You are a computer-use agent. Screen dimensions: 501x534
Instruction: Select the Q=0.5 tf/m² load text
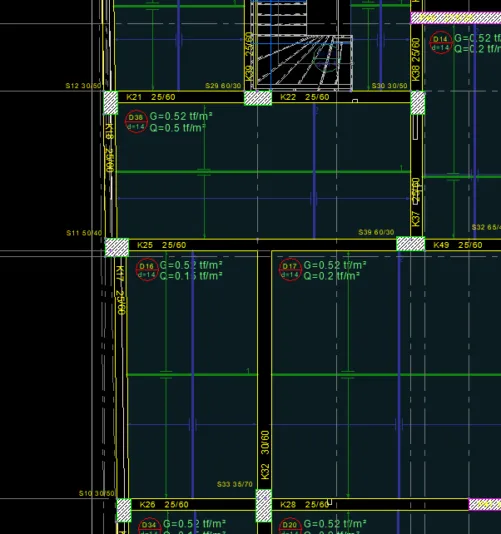pyautogui.click(x=178, y=128)
